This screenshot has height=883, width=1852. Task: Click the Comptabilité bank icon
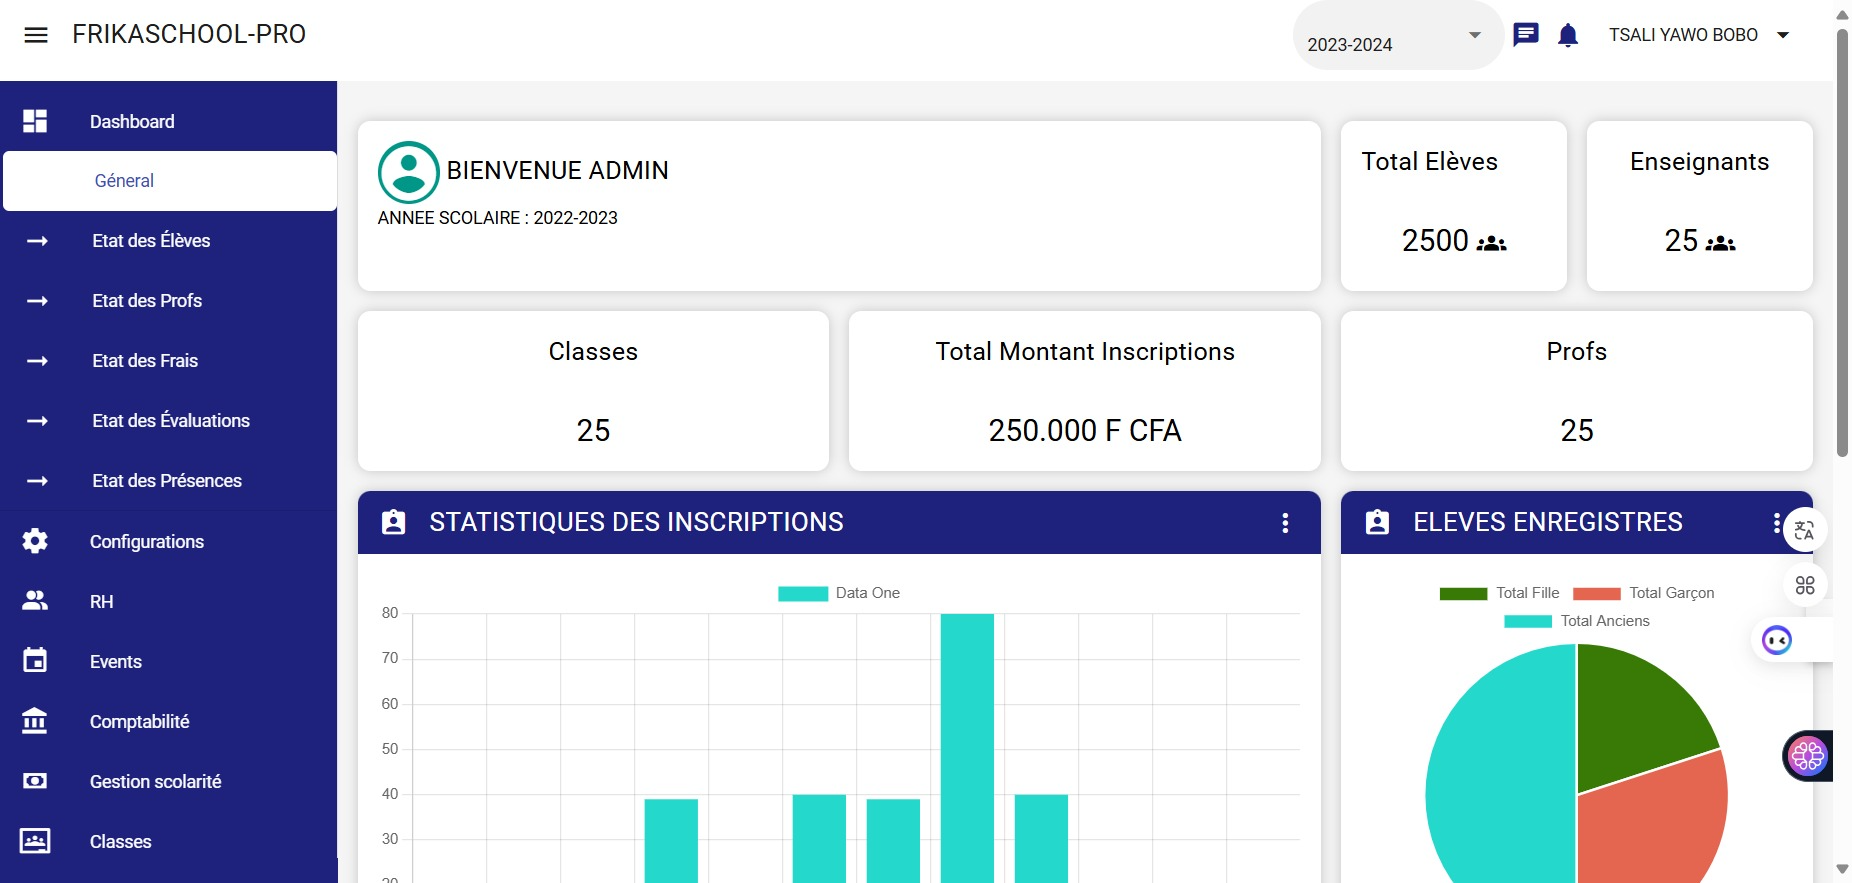35,720
